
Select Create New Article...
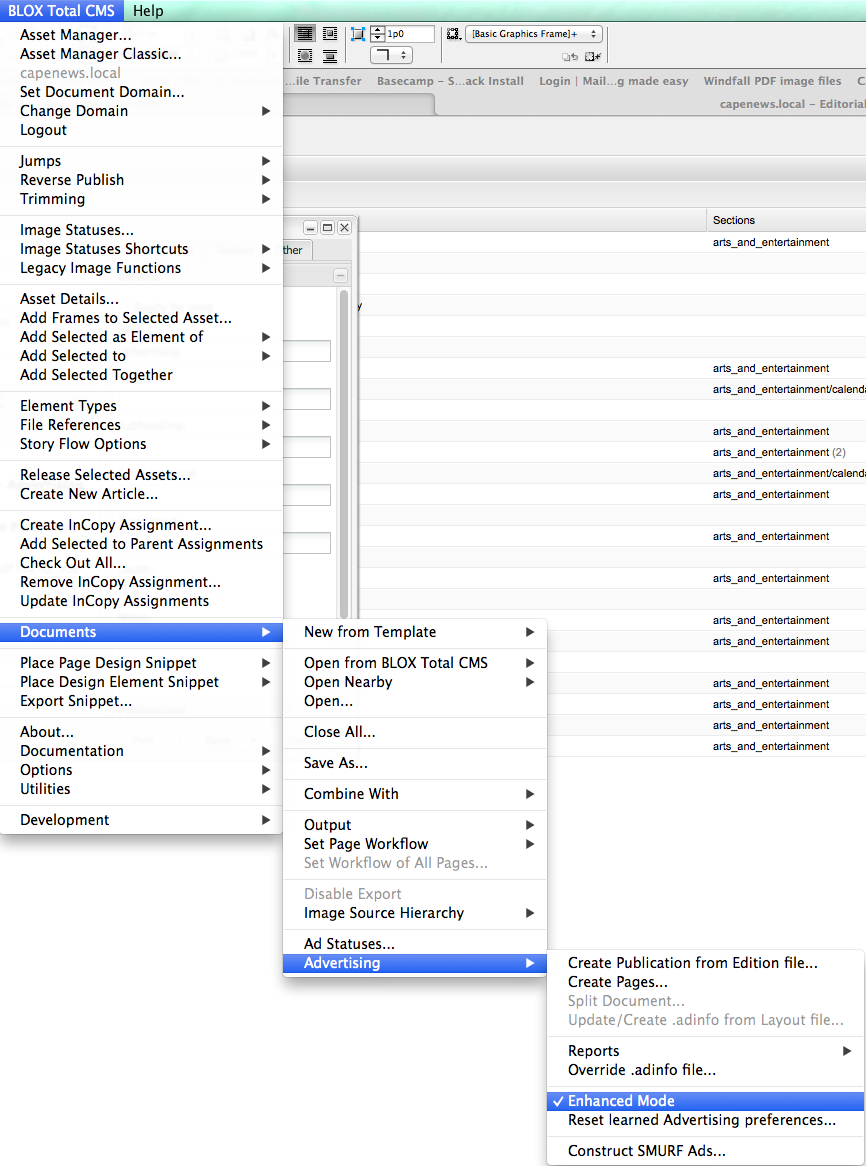141,494
